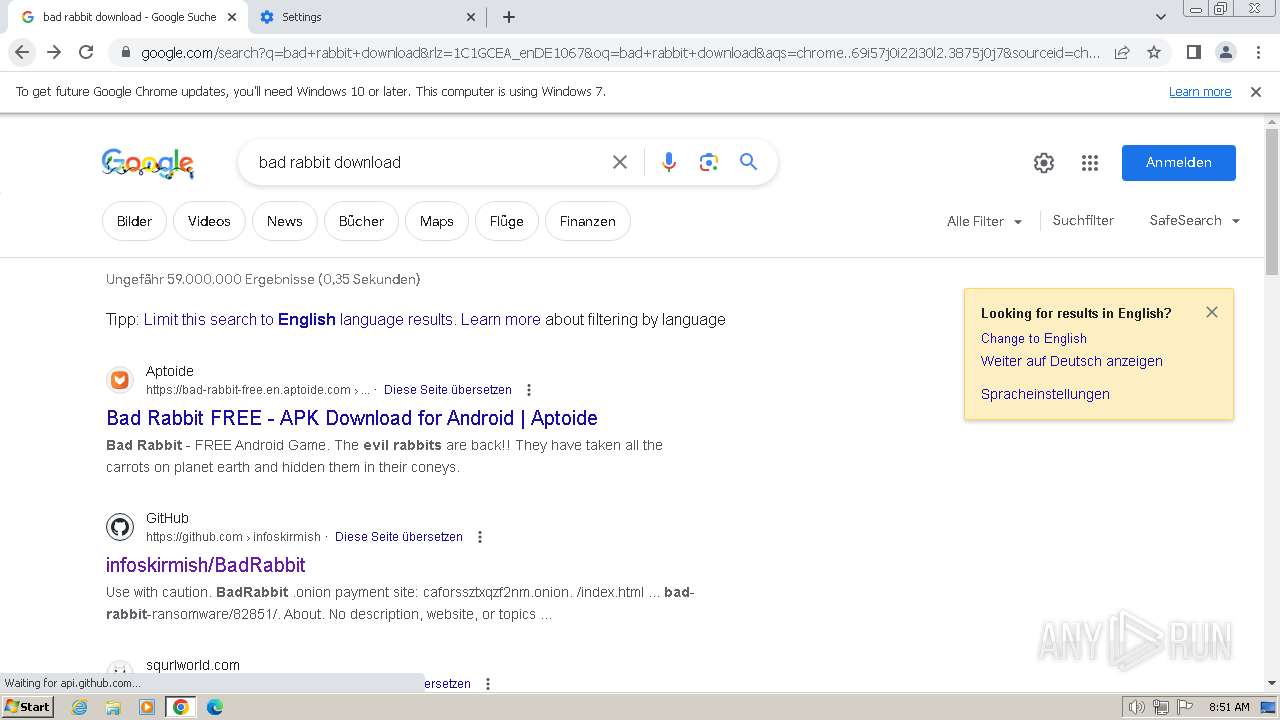Image resolution: width=1280 pixels, height=720 pixels.
Task: Click the URL address bar
Action: (620, 52)
